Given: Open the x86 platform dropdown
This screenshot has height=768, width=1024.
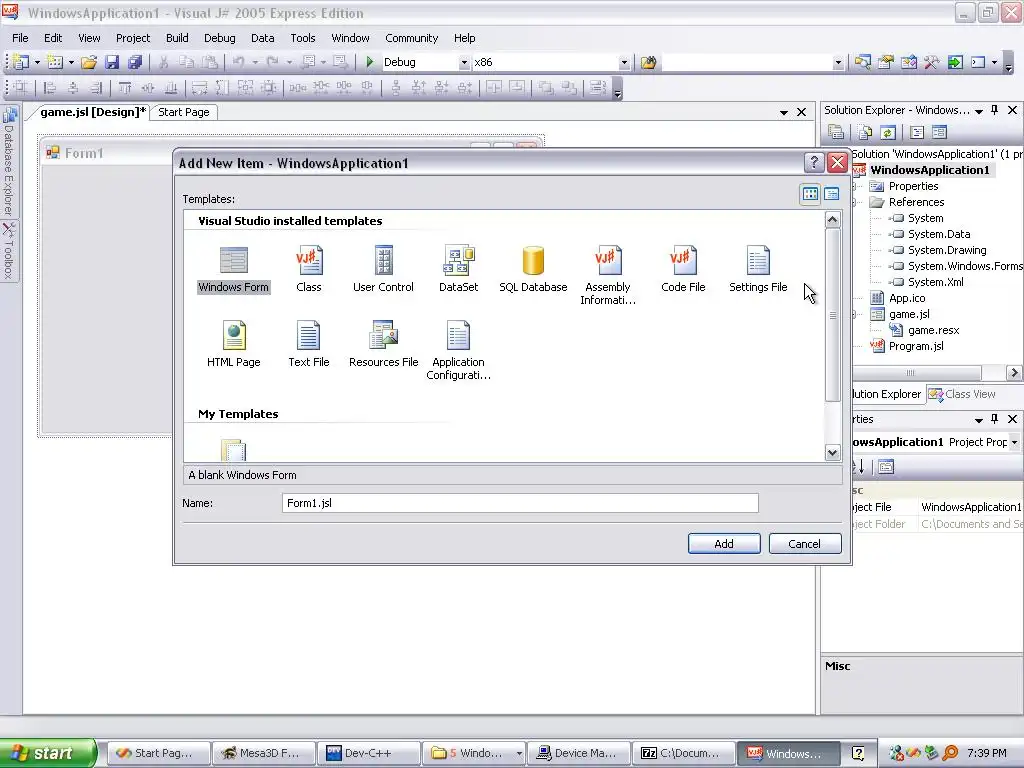Looking at the screenshot, I should [x=624, y=63].
